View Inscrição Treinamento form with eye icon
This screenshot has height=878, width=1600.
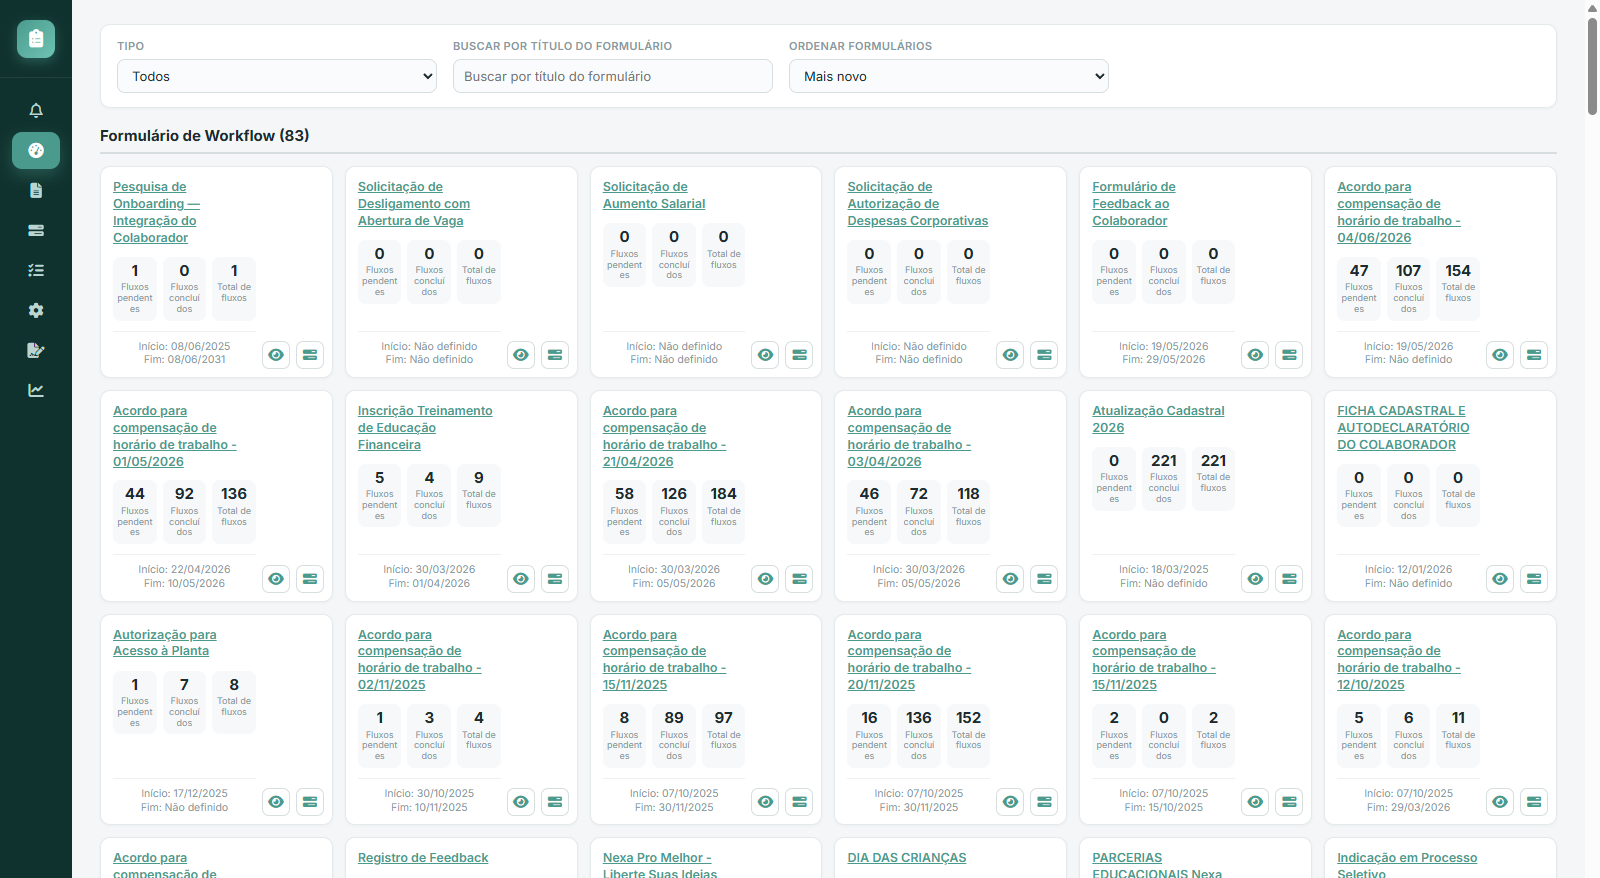pos(521,579)
